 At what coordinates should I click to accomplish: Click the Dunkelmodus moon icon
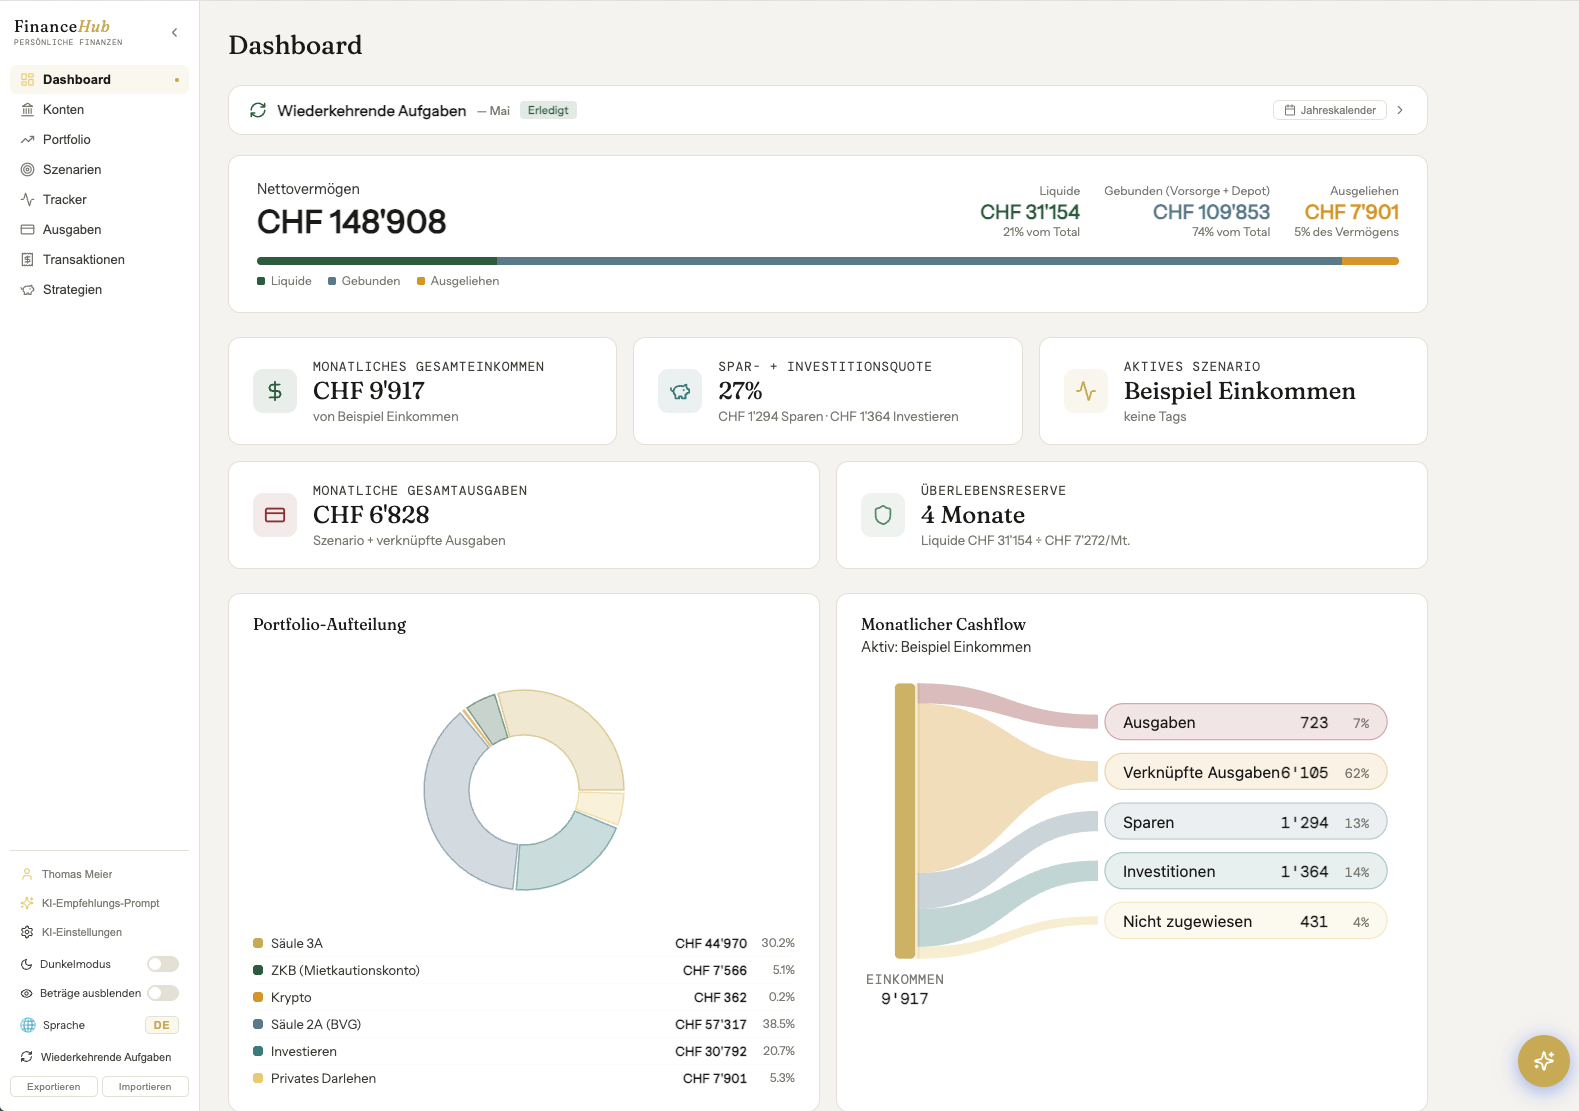27,964
